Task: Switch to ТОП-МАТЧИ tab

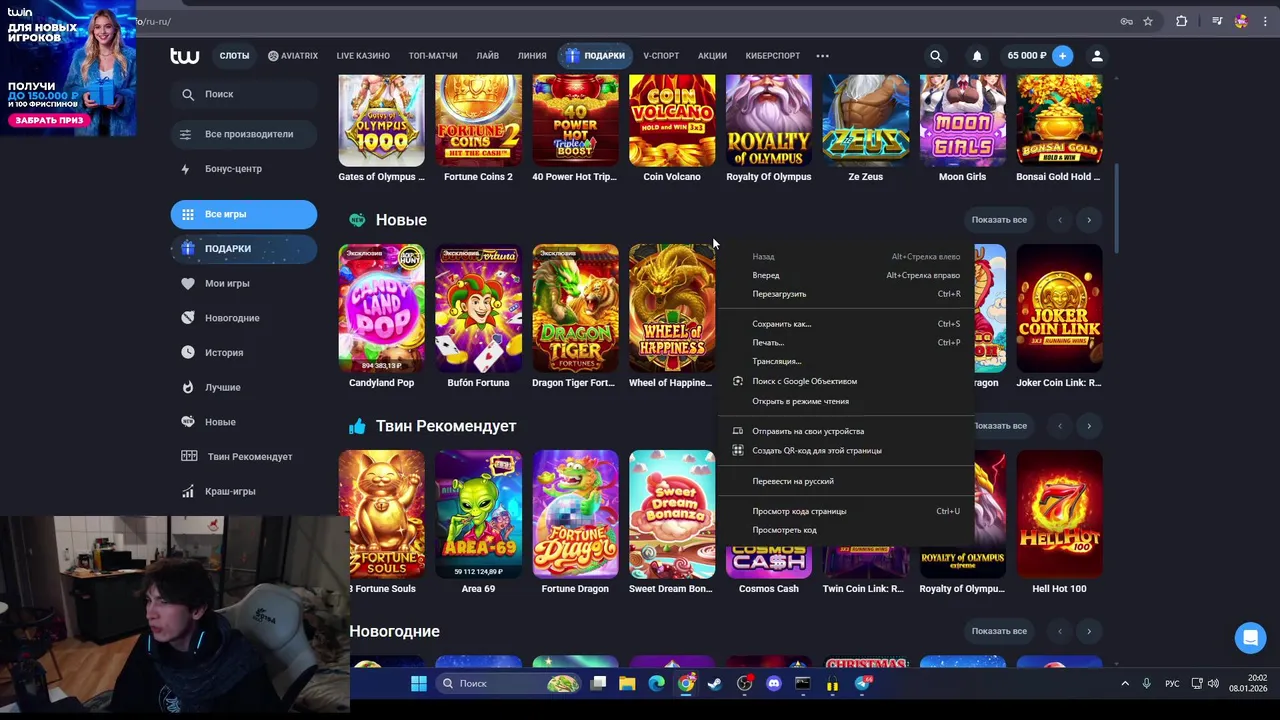Action: coord(433,56)
